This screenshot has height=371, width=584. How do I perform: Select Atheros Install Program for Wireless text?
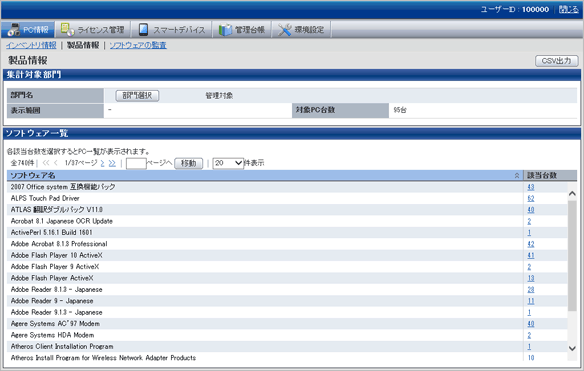coord(103,358)
